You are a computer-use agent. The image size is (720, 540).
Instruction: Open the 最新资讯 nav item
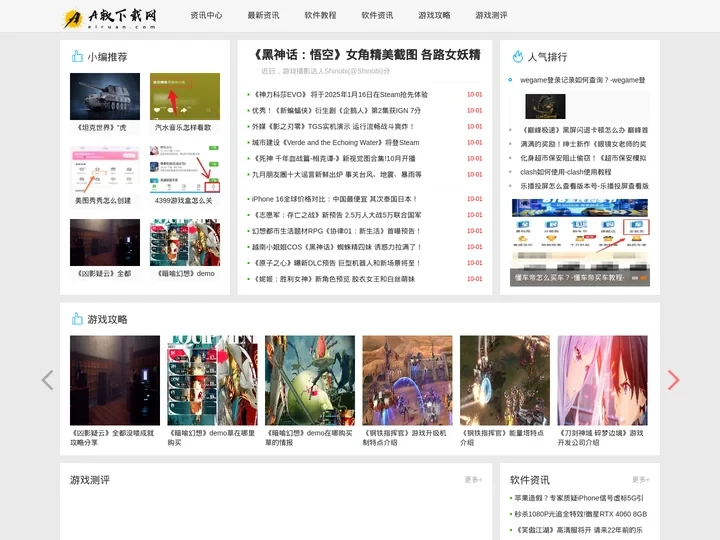coord(263,15)
